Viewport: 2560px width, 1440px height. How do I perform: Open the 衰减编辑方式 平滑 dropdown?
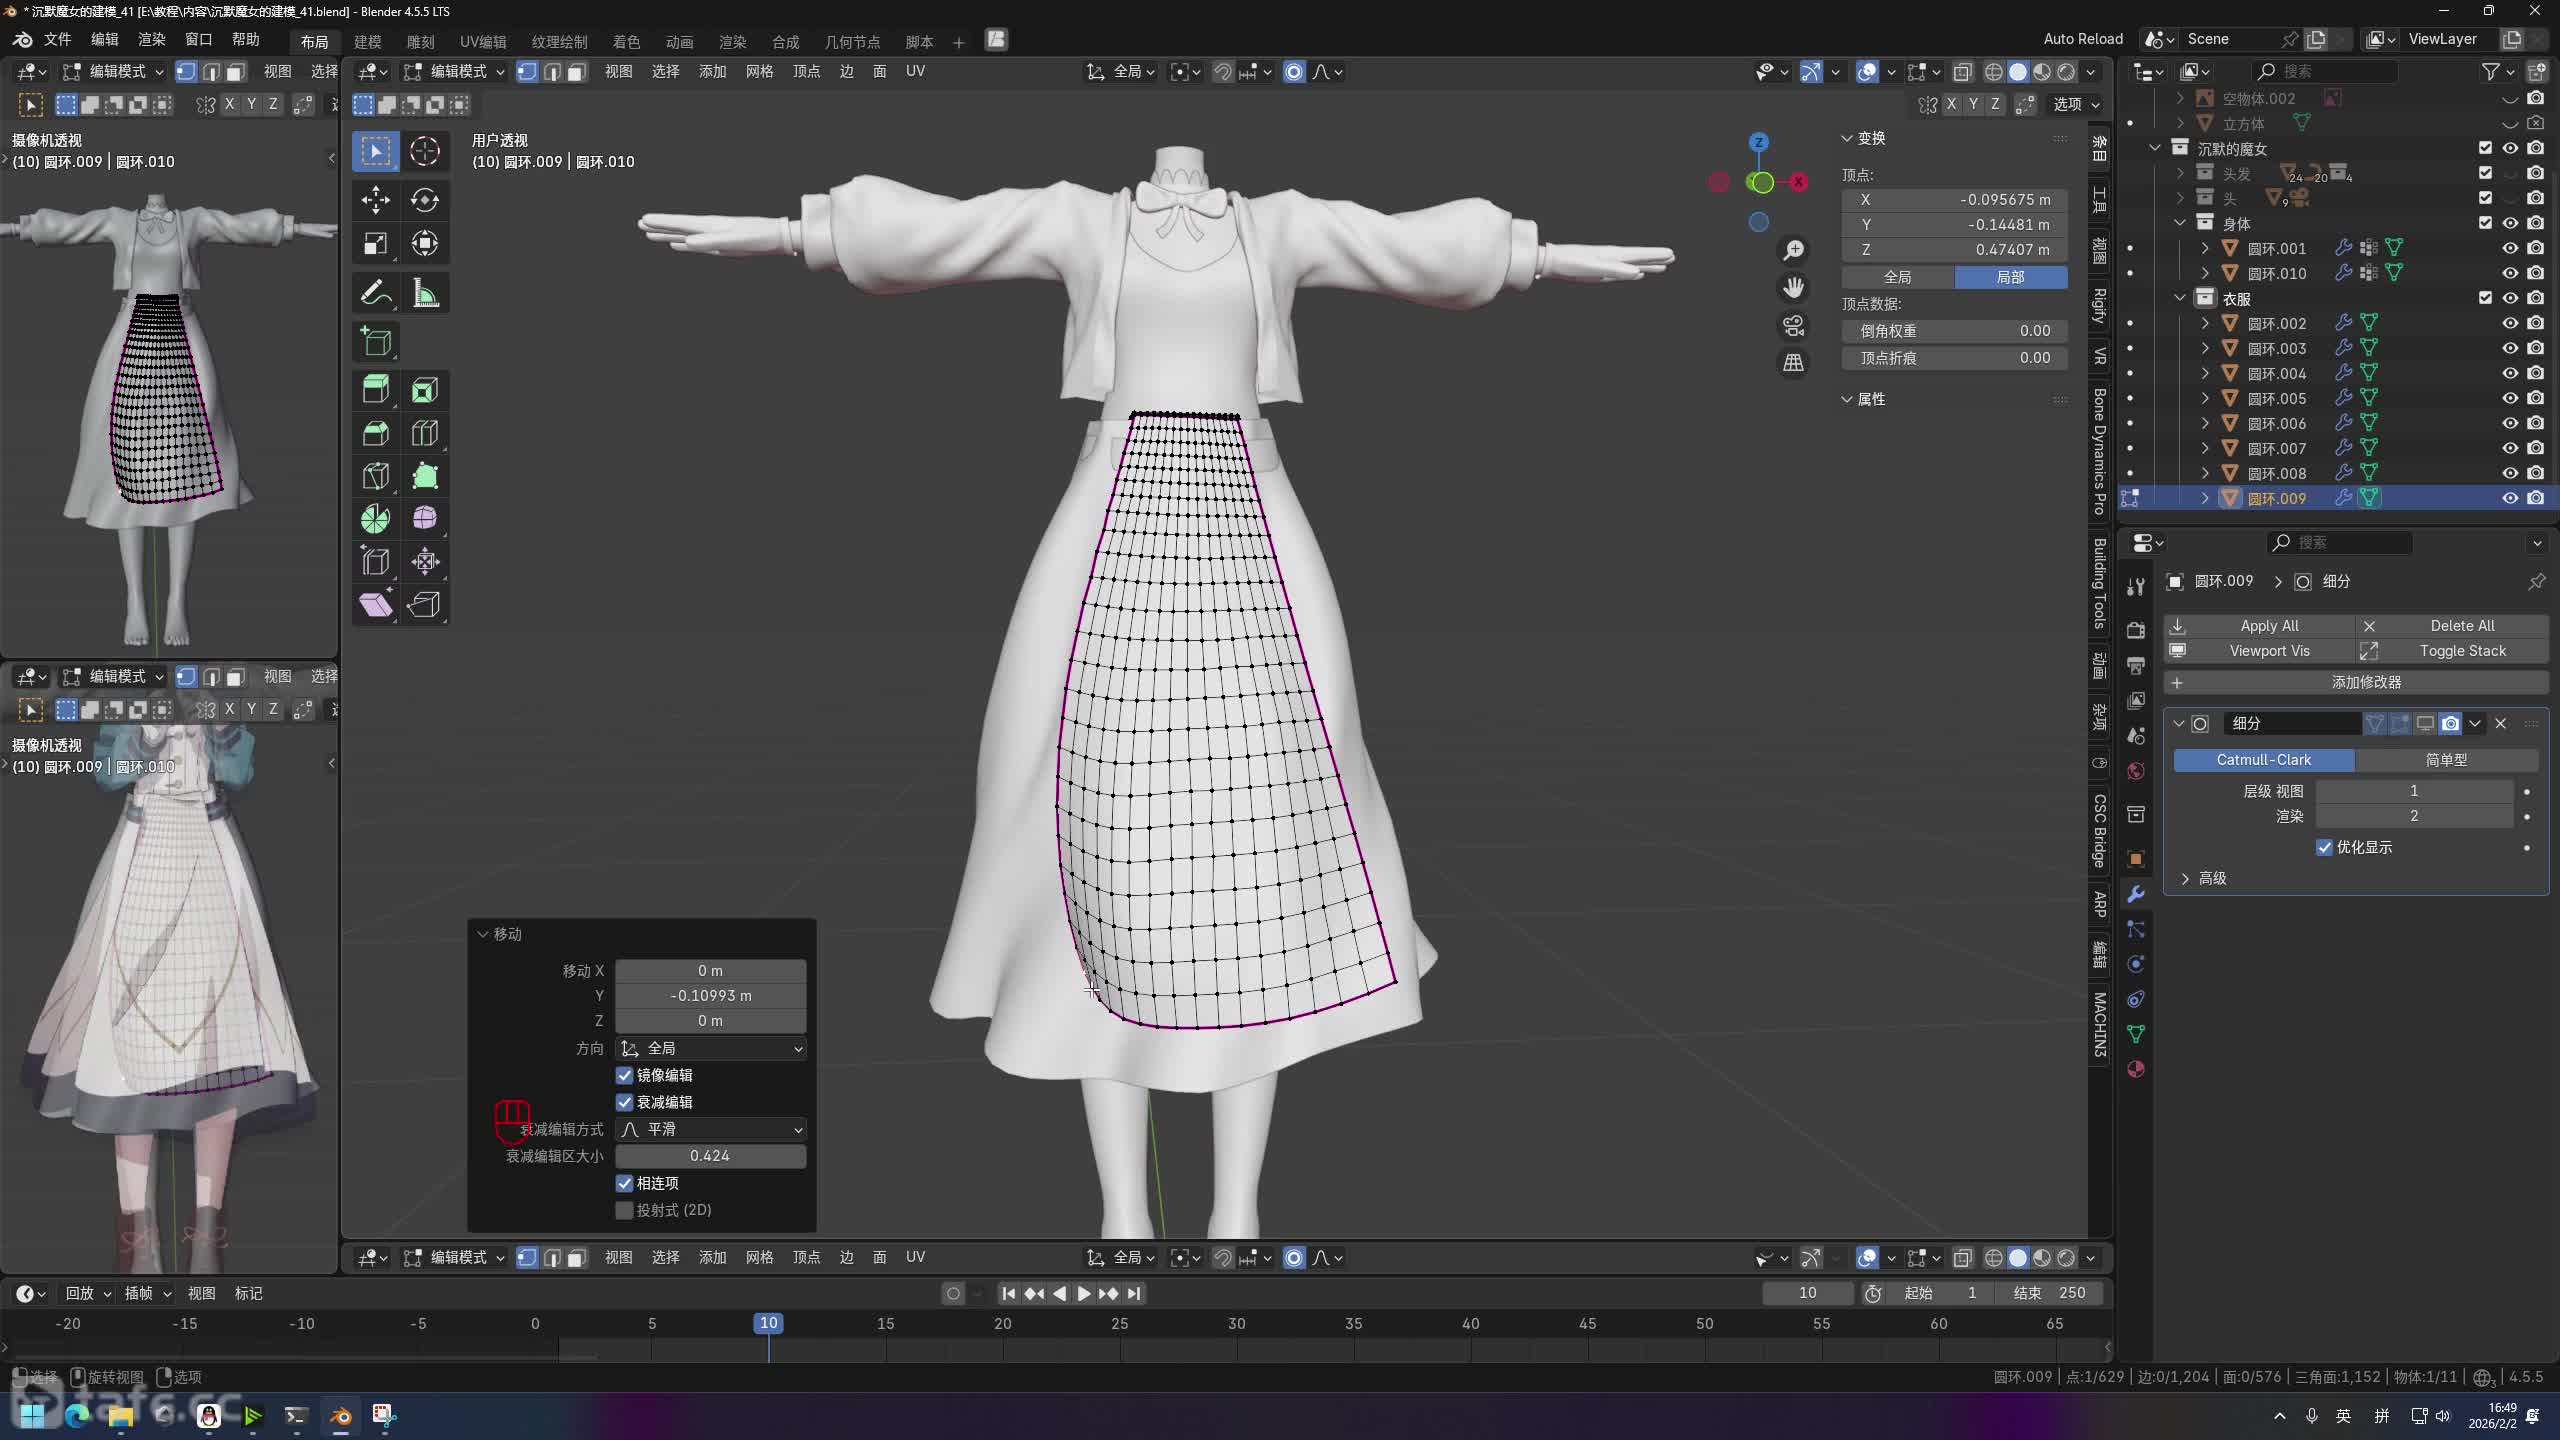tap(710, 1129)
